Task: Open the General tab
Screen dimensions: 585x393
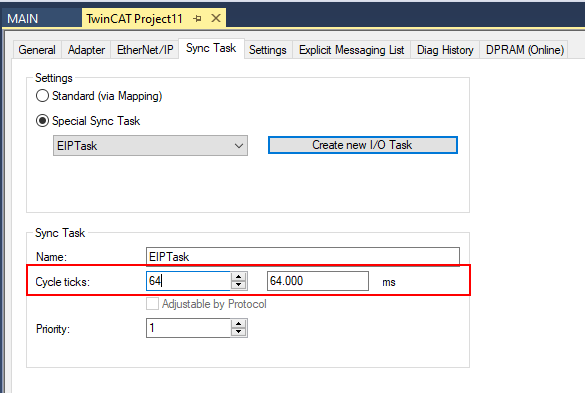Action: click(37, 50)
